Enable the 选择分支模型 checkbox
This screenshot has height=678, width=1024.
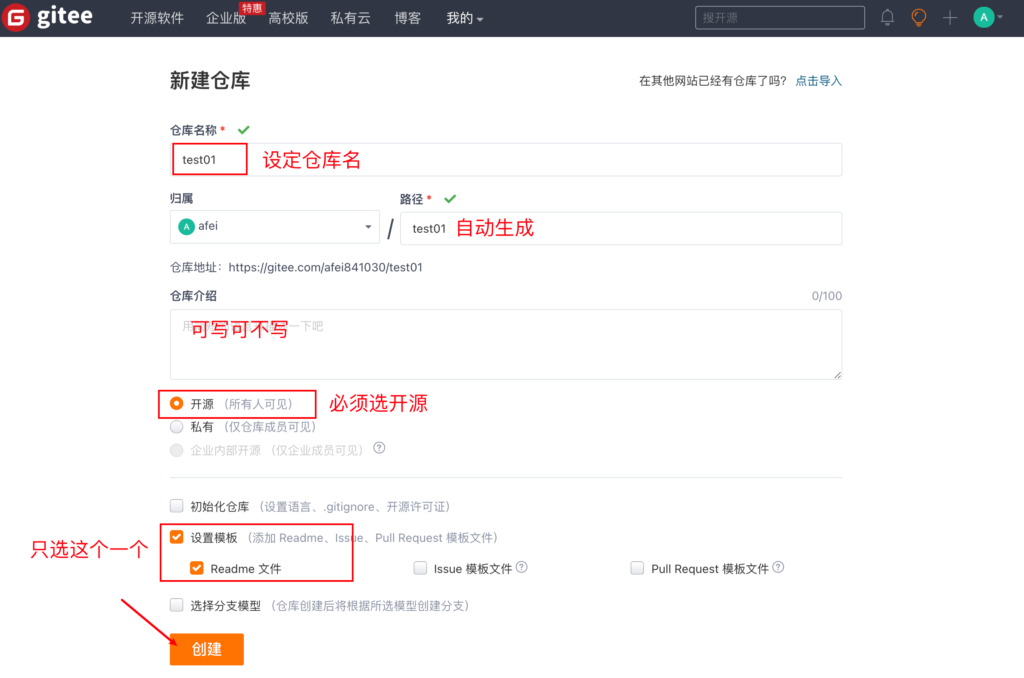click(177, 605)
